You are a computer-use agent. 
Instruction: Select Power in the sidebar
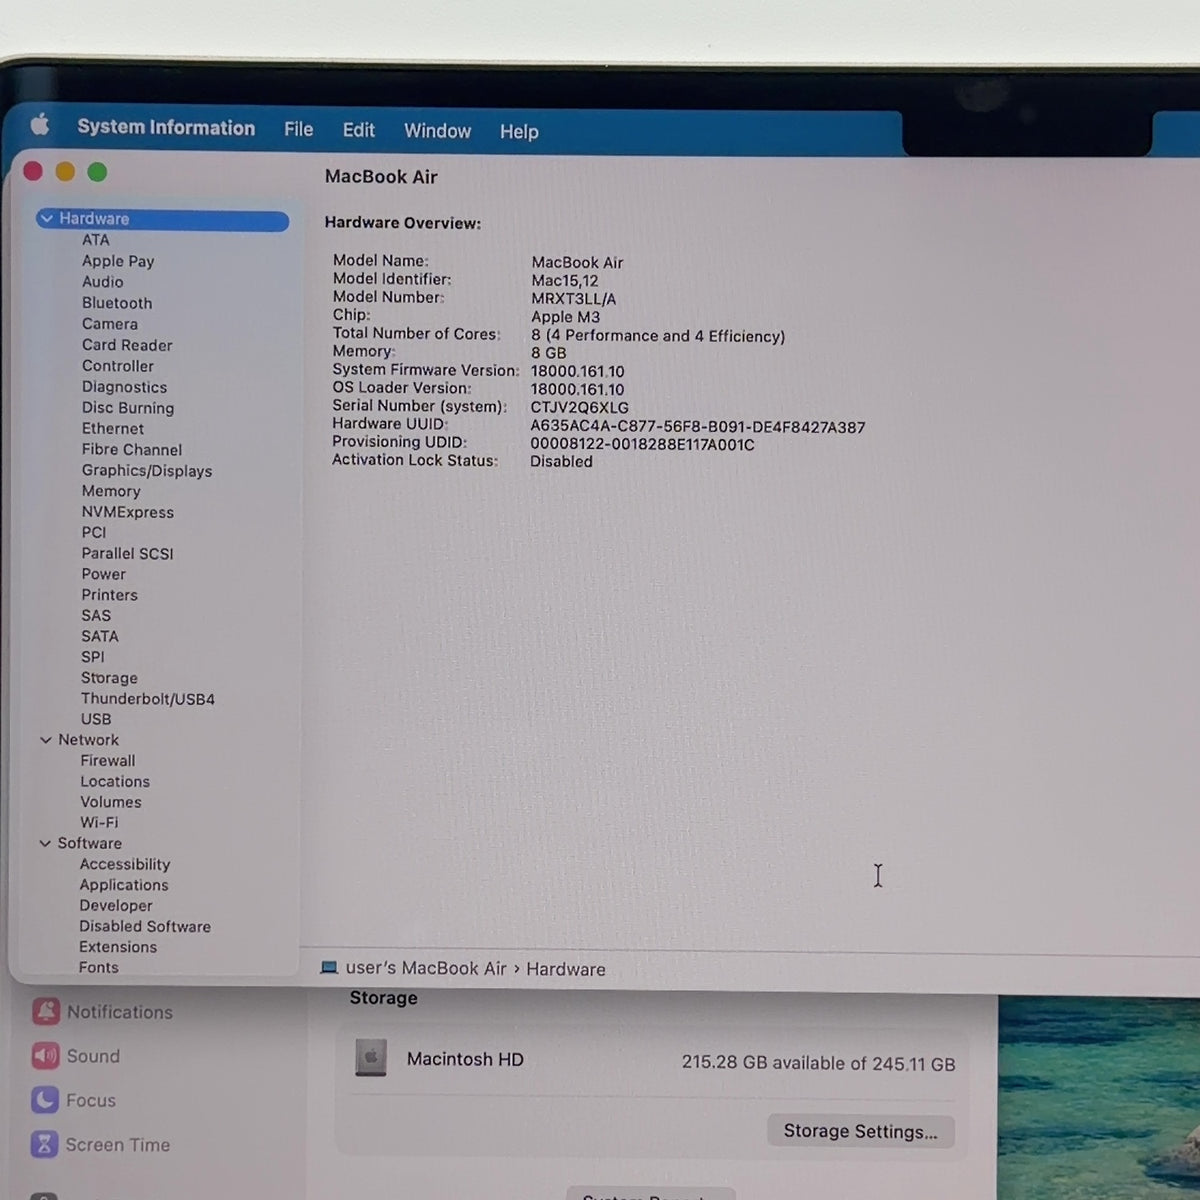104,574
